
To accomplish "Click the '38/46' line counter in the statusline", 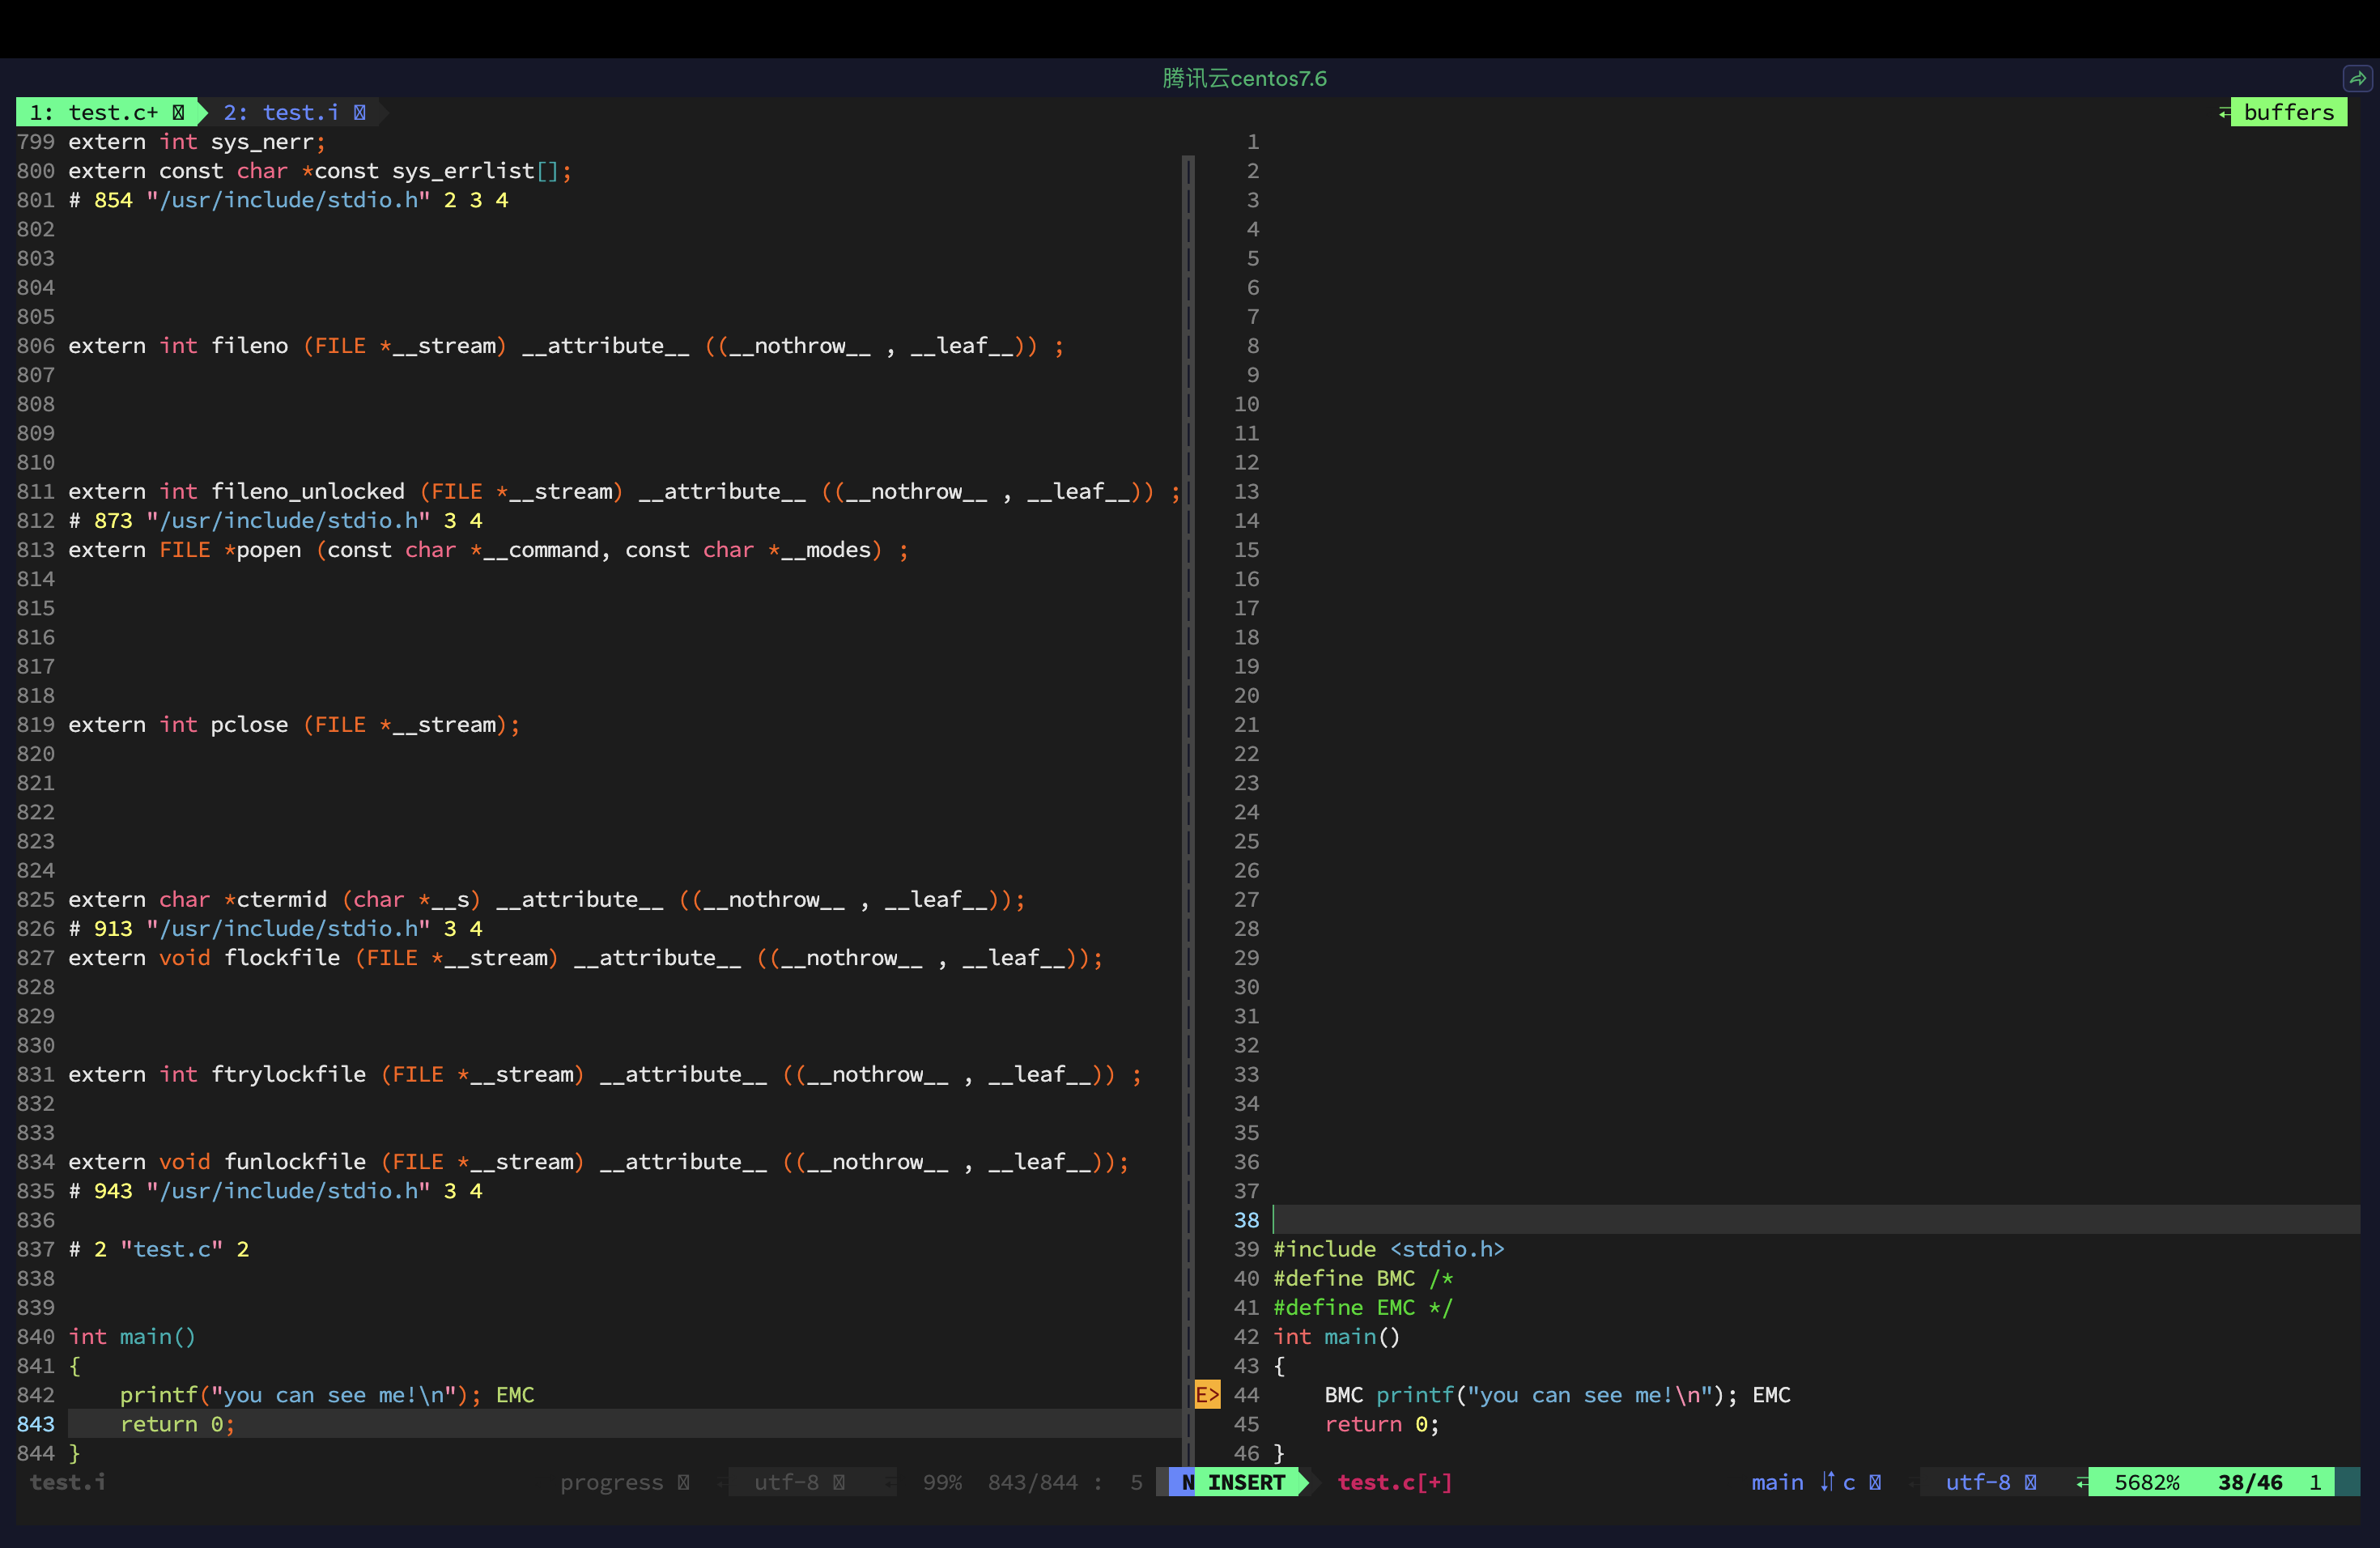I will pyautogui.click(x=2250, y=1482).
